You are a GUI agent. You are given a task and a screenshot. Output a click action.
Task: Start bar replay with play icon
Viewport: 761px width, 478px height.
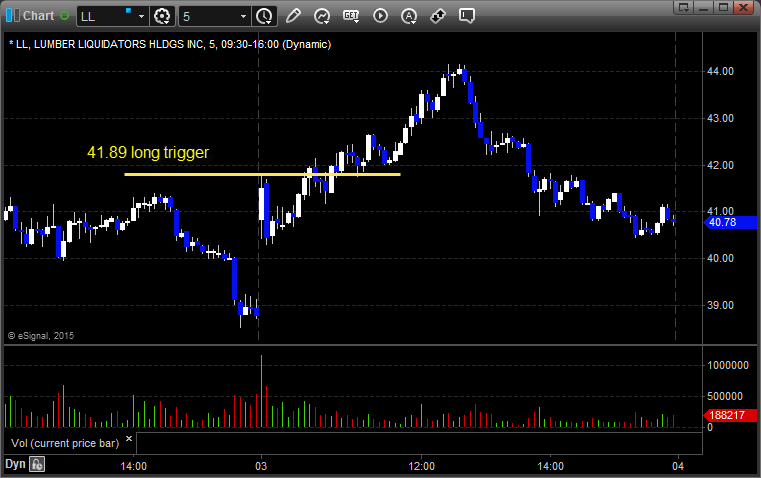(380, 16)
